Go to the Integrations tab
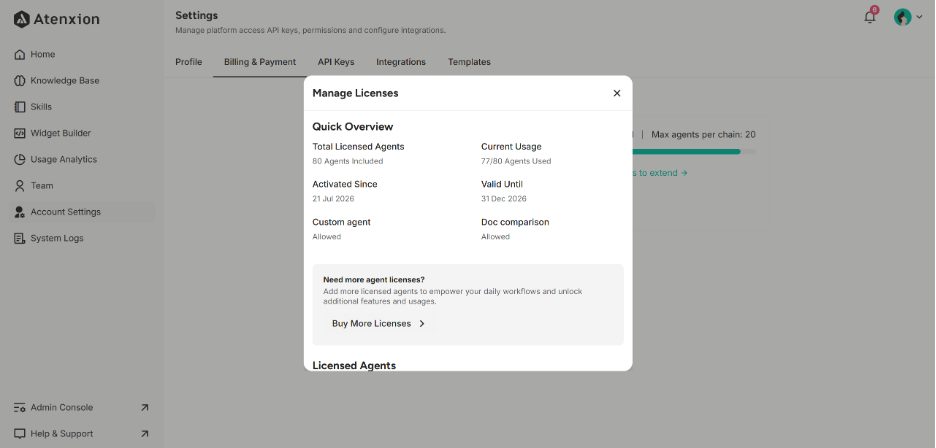The image size is (936, 448). tap(401, 62)
